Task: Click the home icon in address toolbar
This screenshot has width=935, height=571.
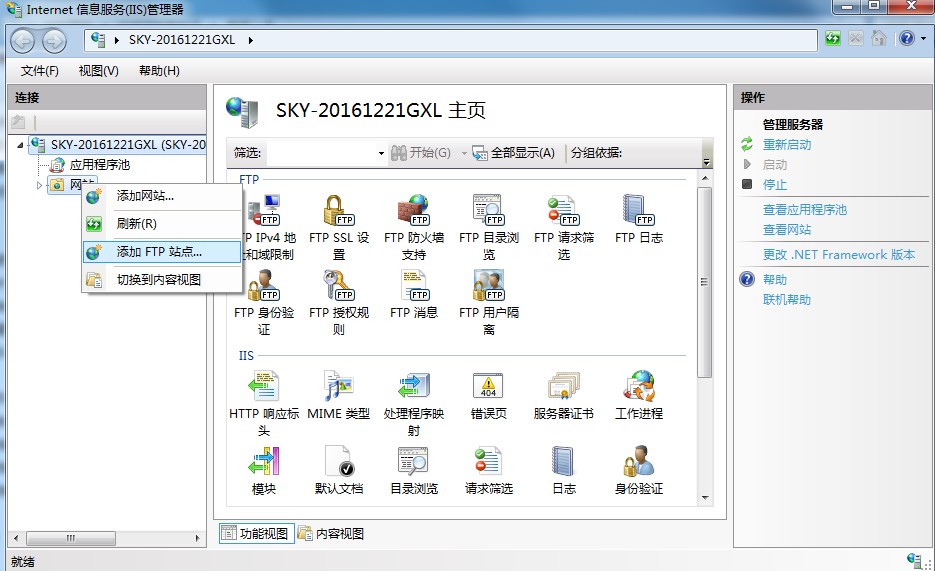Action: coord(879,39)
